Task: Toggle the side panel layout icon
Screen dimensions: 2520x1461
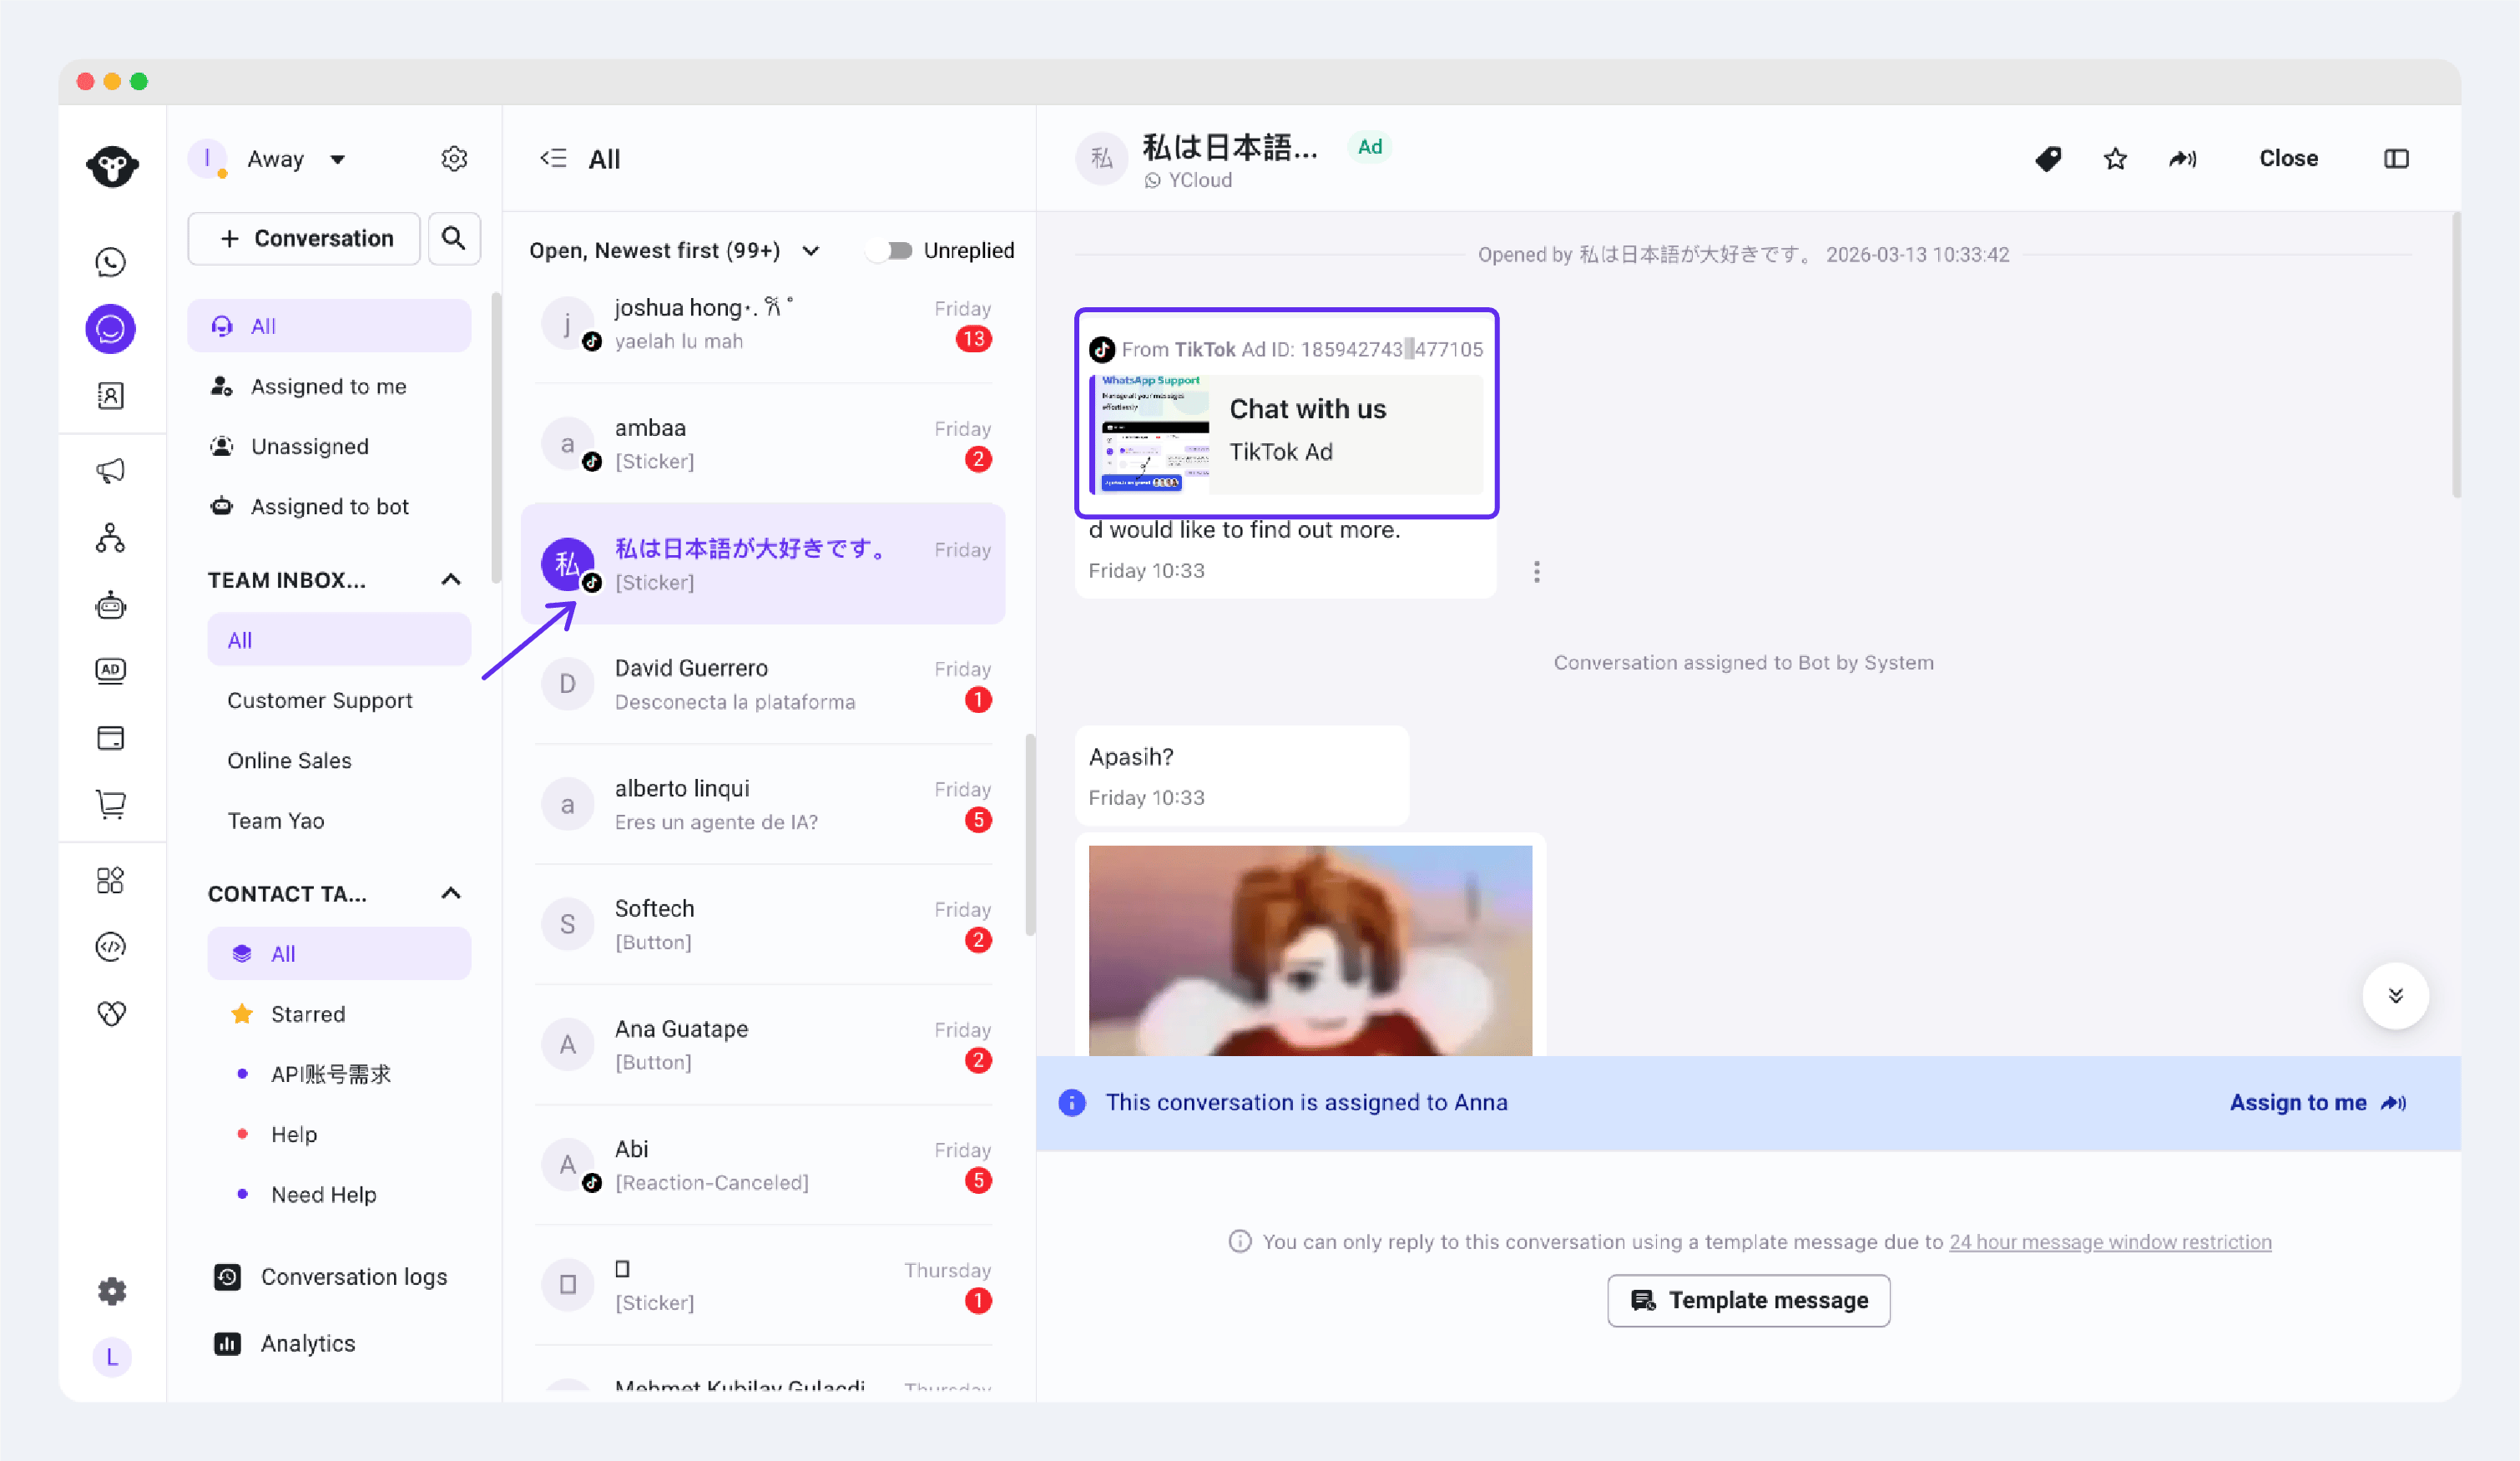Action: coord(2396,158)
